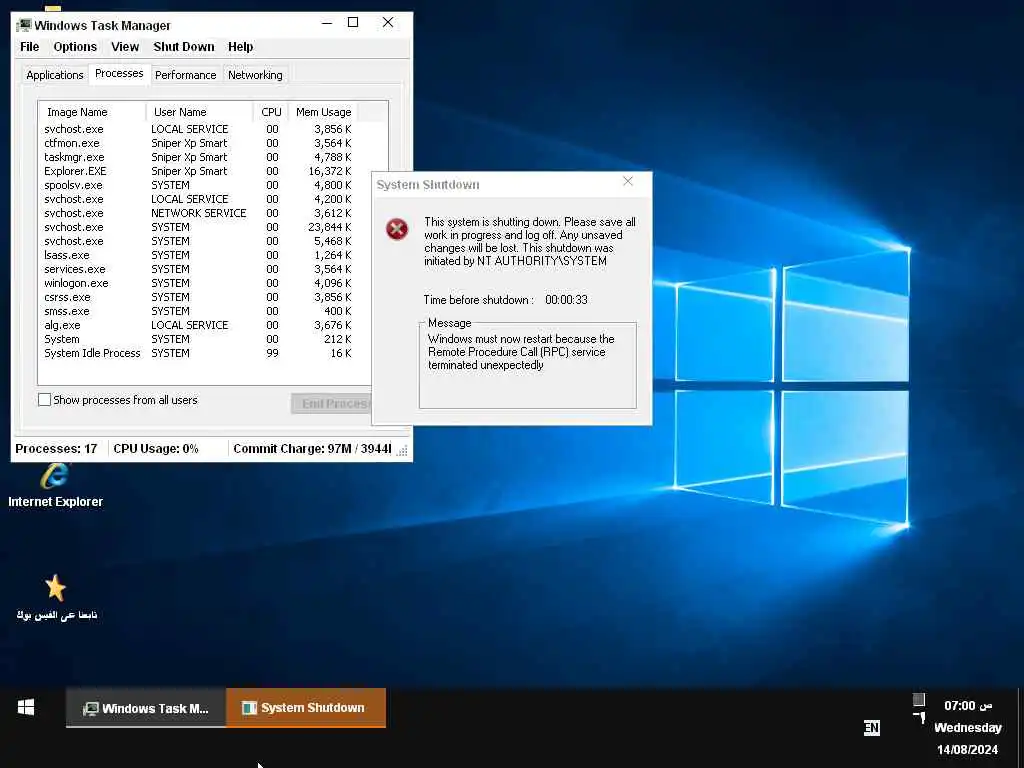Select the lsass.exe process row
This screenshot has height=768, width=1024.
click(198, 255)
